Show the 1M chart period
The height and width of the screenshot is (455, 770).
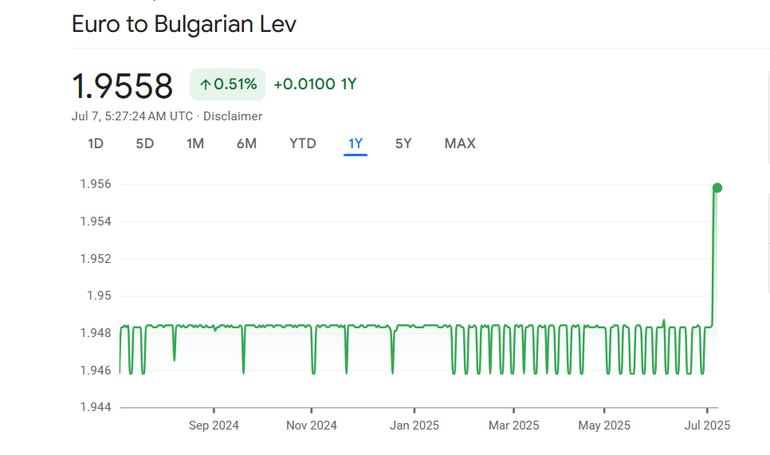pyautogui.click(x=195, y=143)
